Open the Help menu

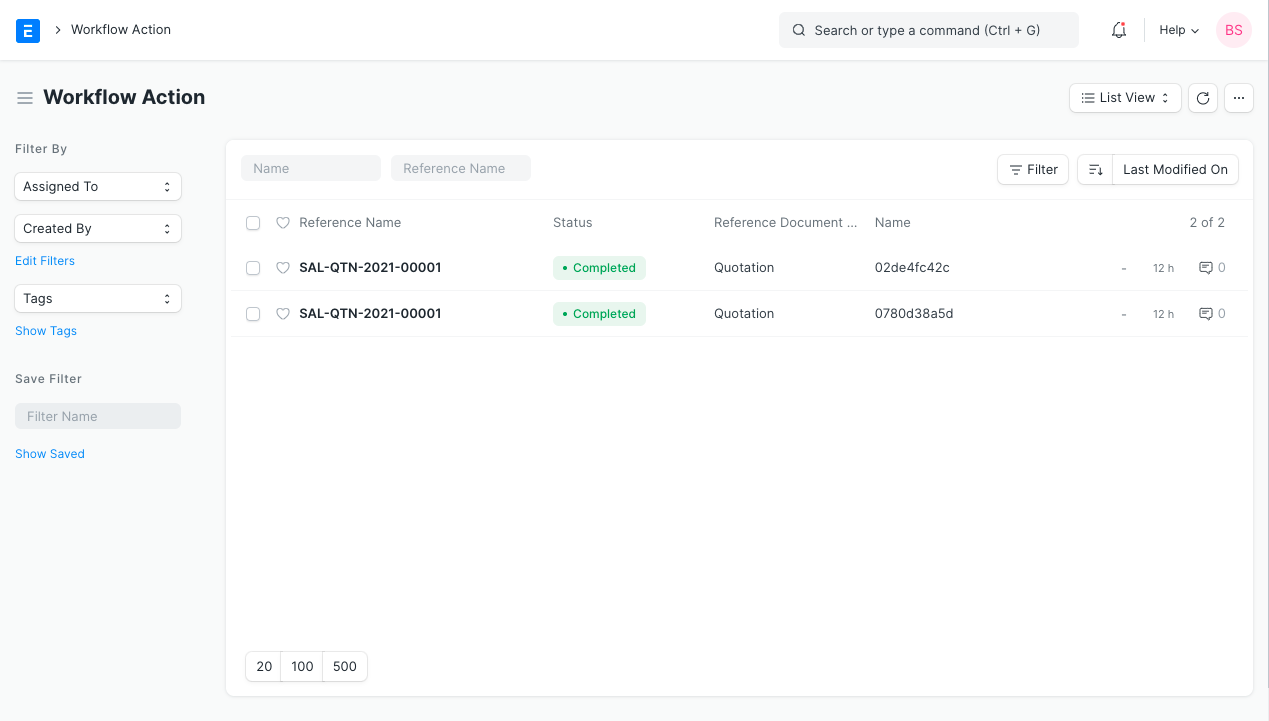click(1177, 30)
